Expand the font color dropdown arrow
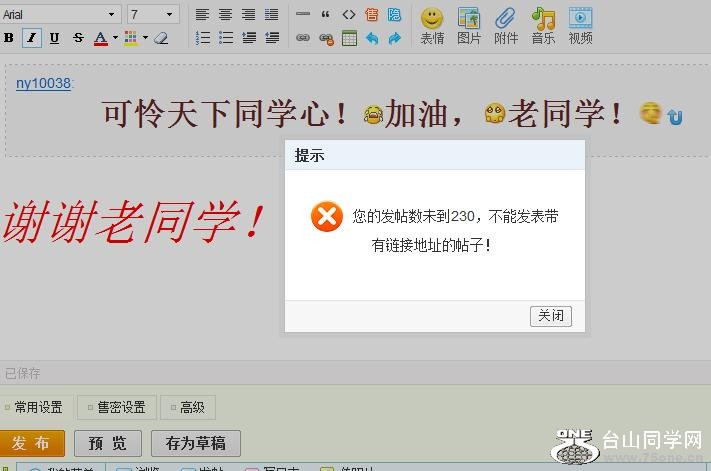Screen dimensions: 711x471 [115, 38]
